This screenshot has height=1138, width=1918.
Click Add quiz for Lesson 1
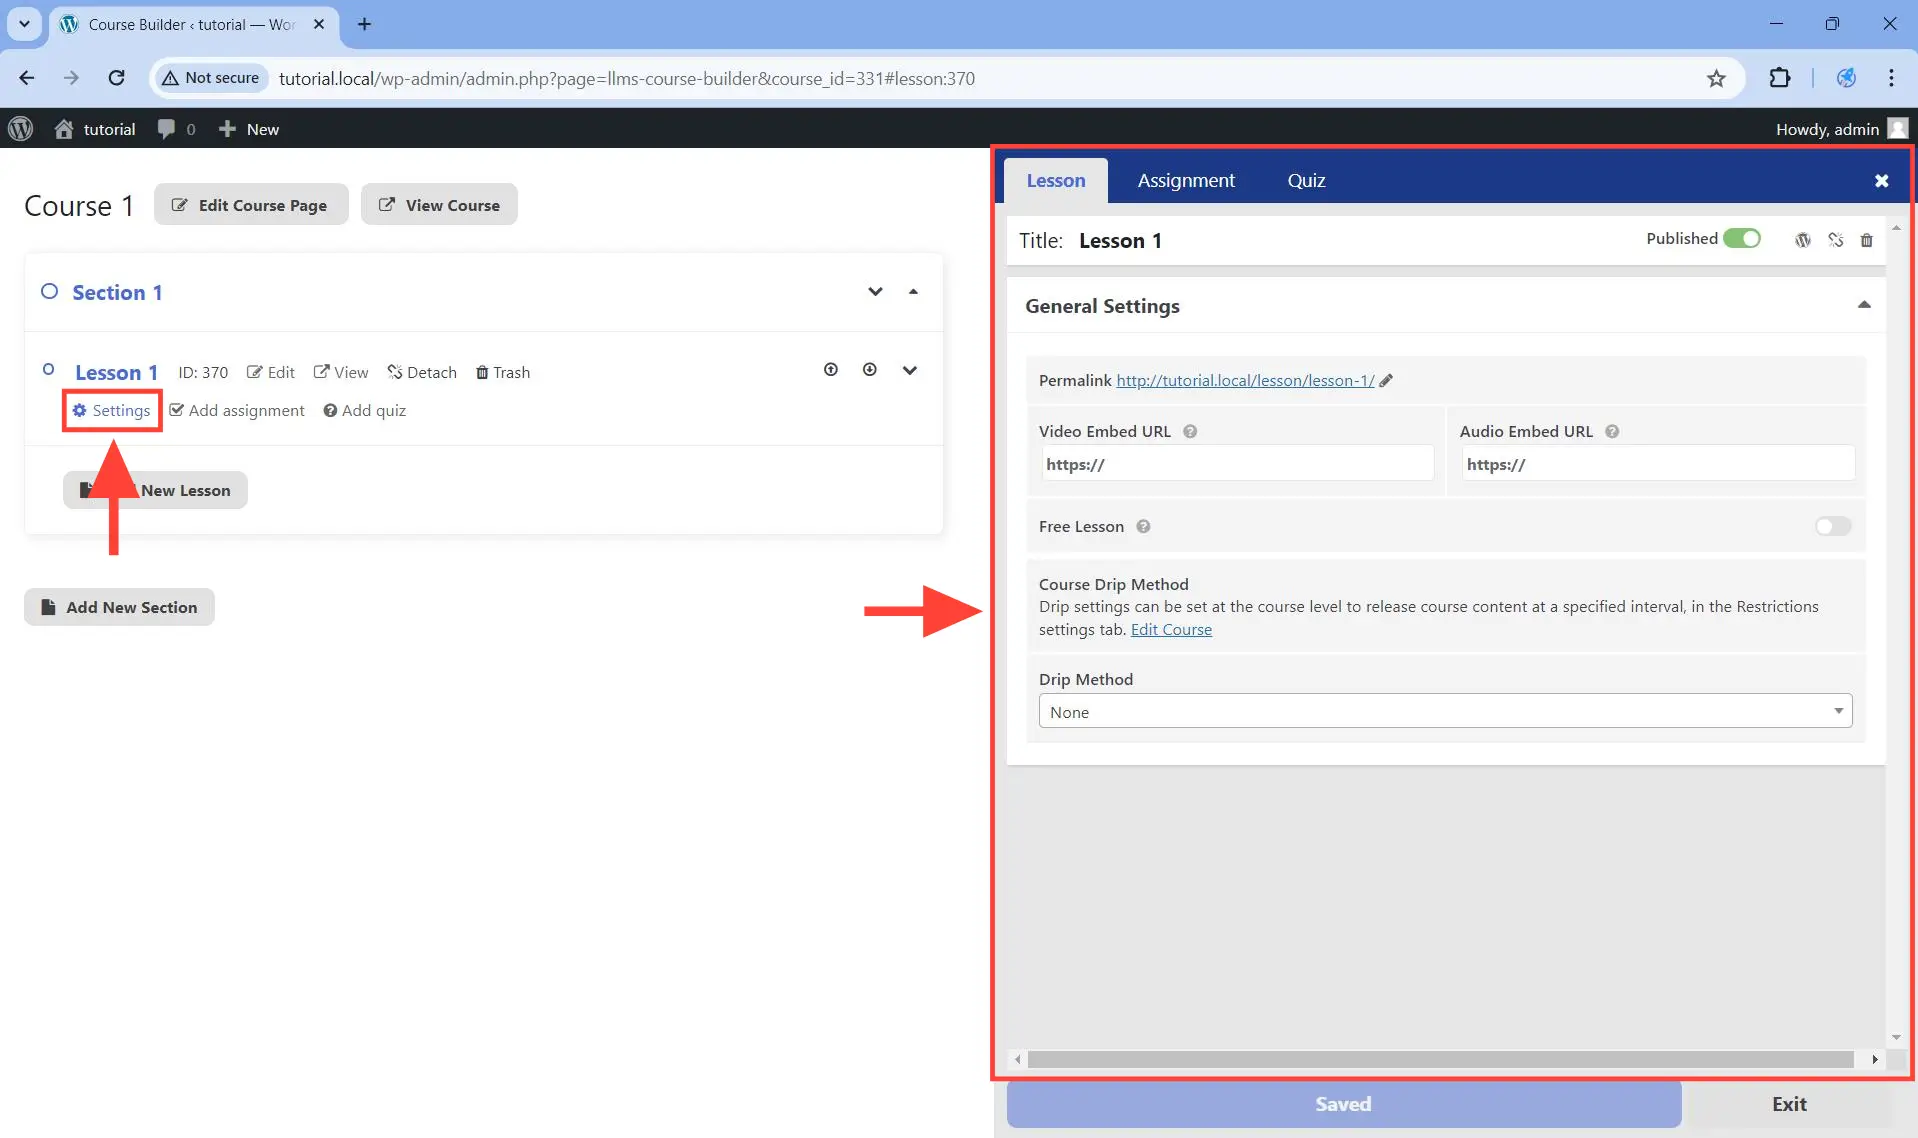click(365, 410)
